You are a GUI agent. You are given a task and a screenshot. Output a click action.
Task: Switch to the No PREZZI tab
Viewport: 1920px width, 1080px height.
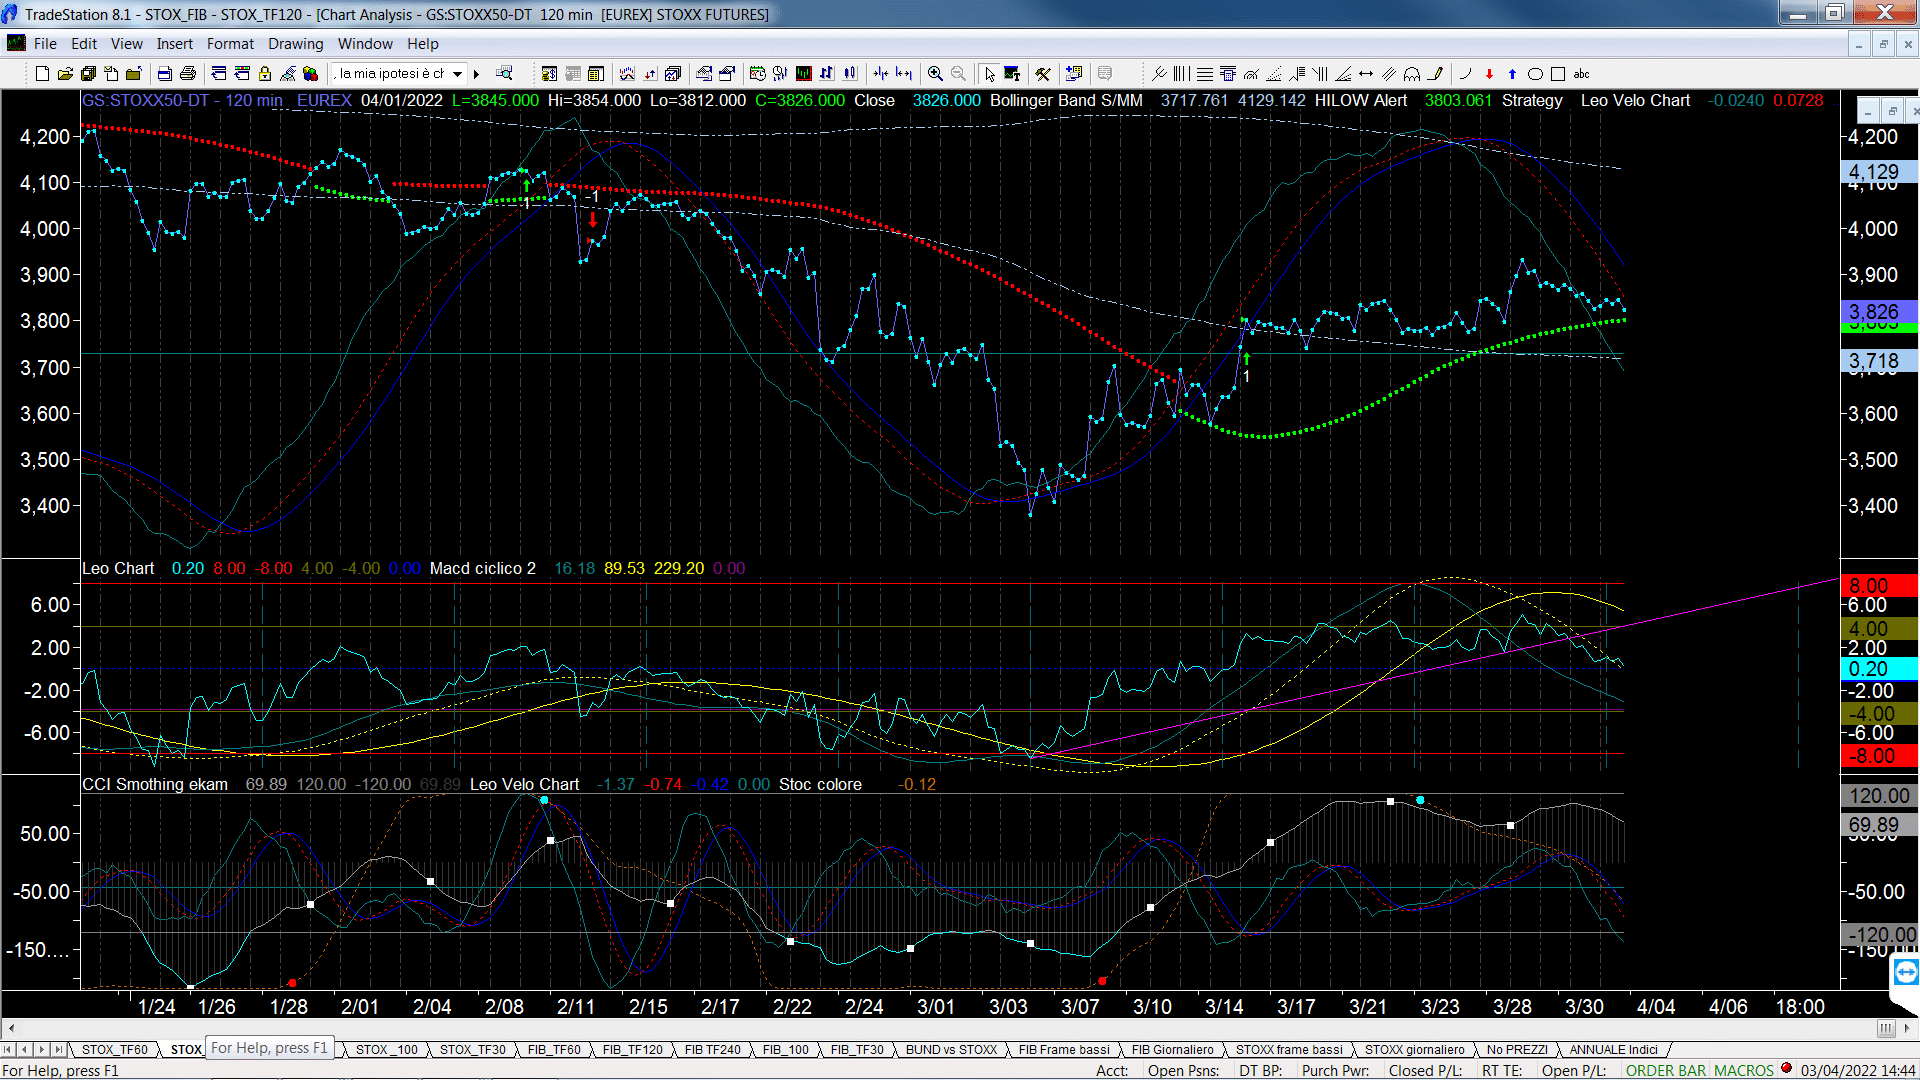1517,1049
